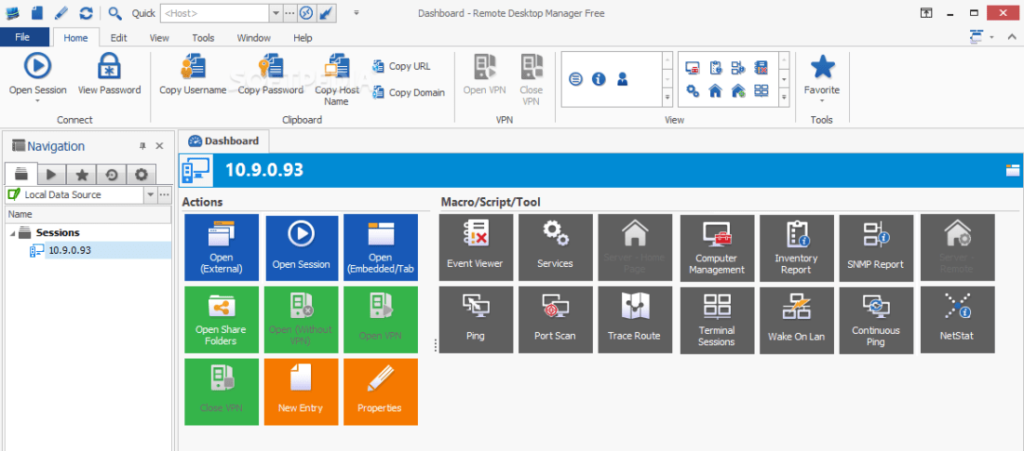The width and height of the screenshot is (1024, 451).
Task: Click the Open Share Folders tile
Action: pyautogui.click(x=221, y=319)
